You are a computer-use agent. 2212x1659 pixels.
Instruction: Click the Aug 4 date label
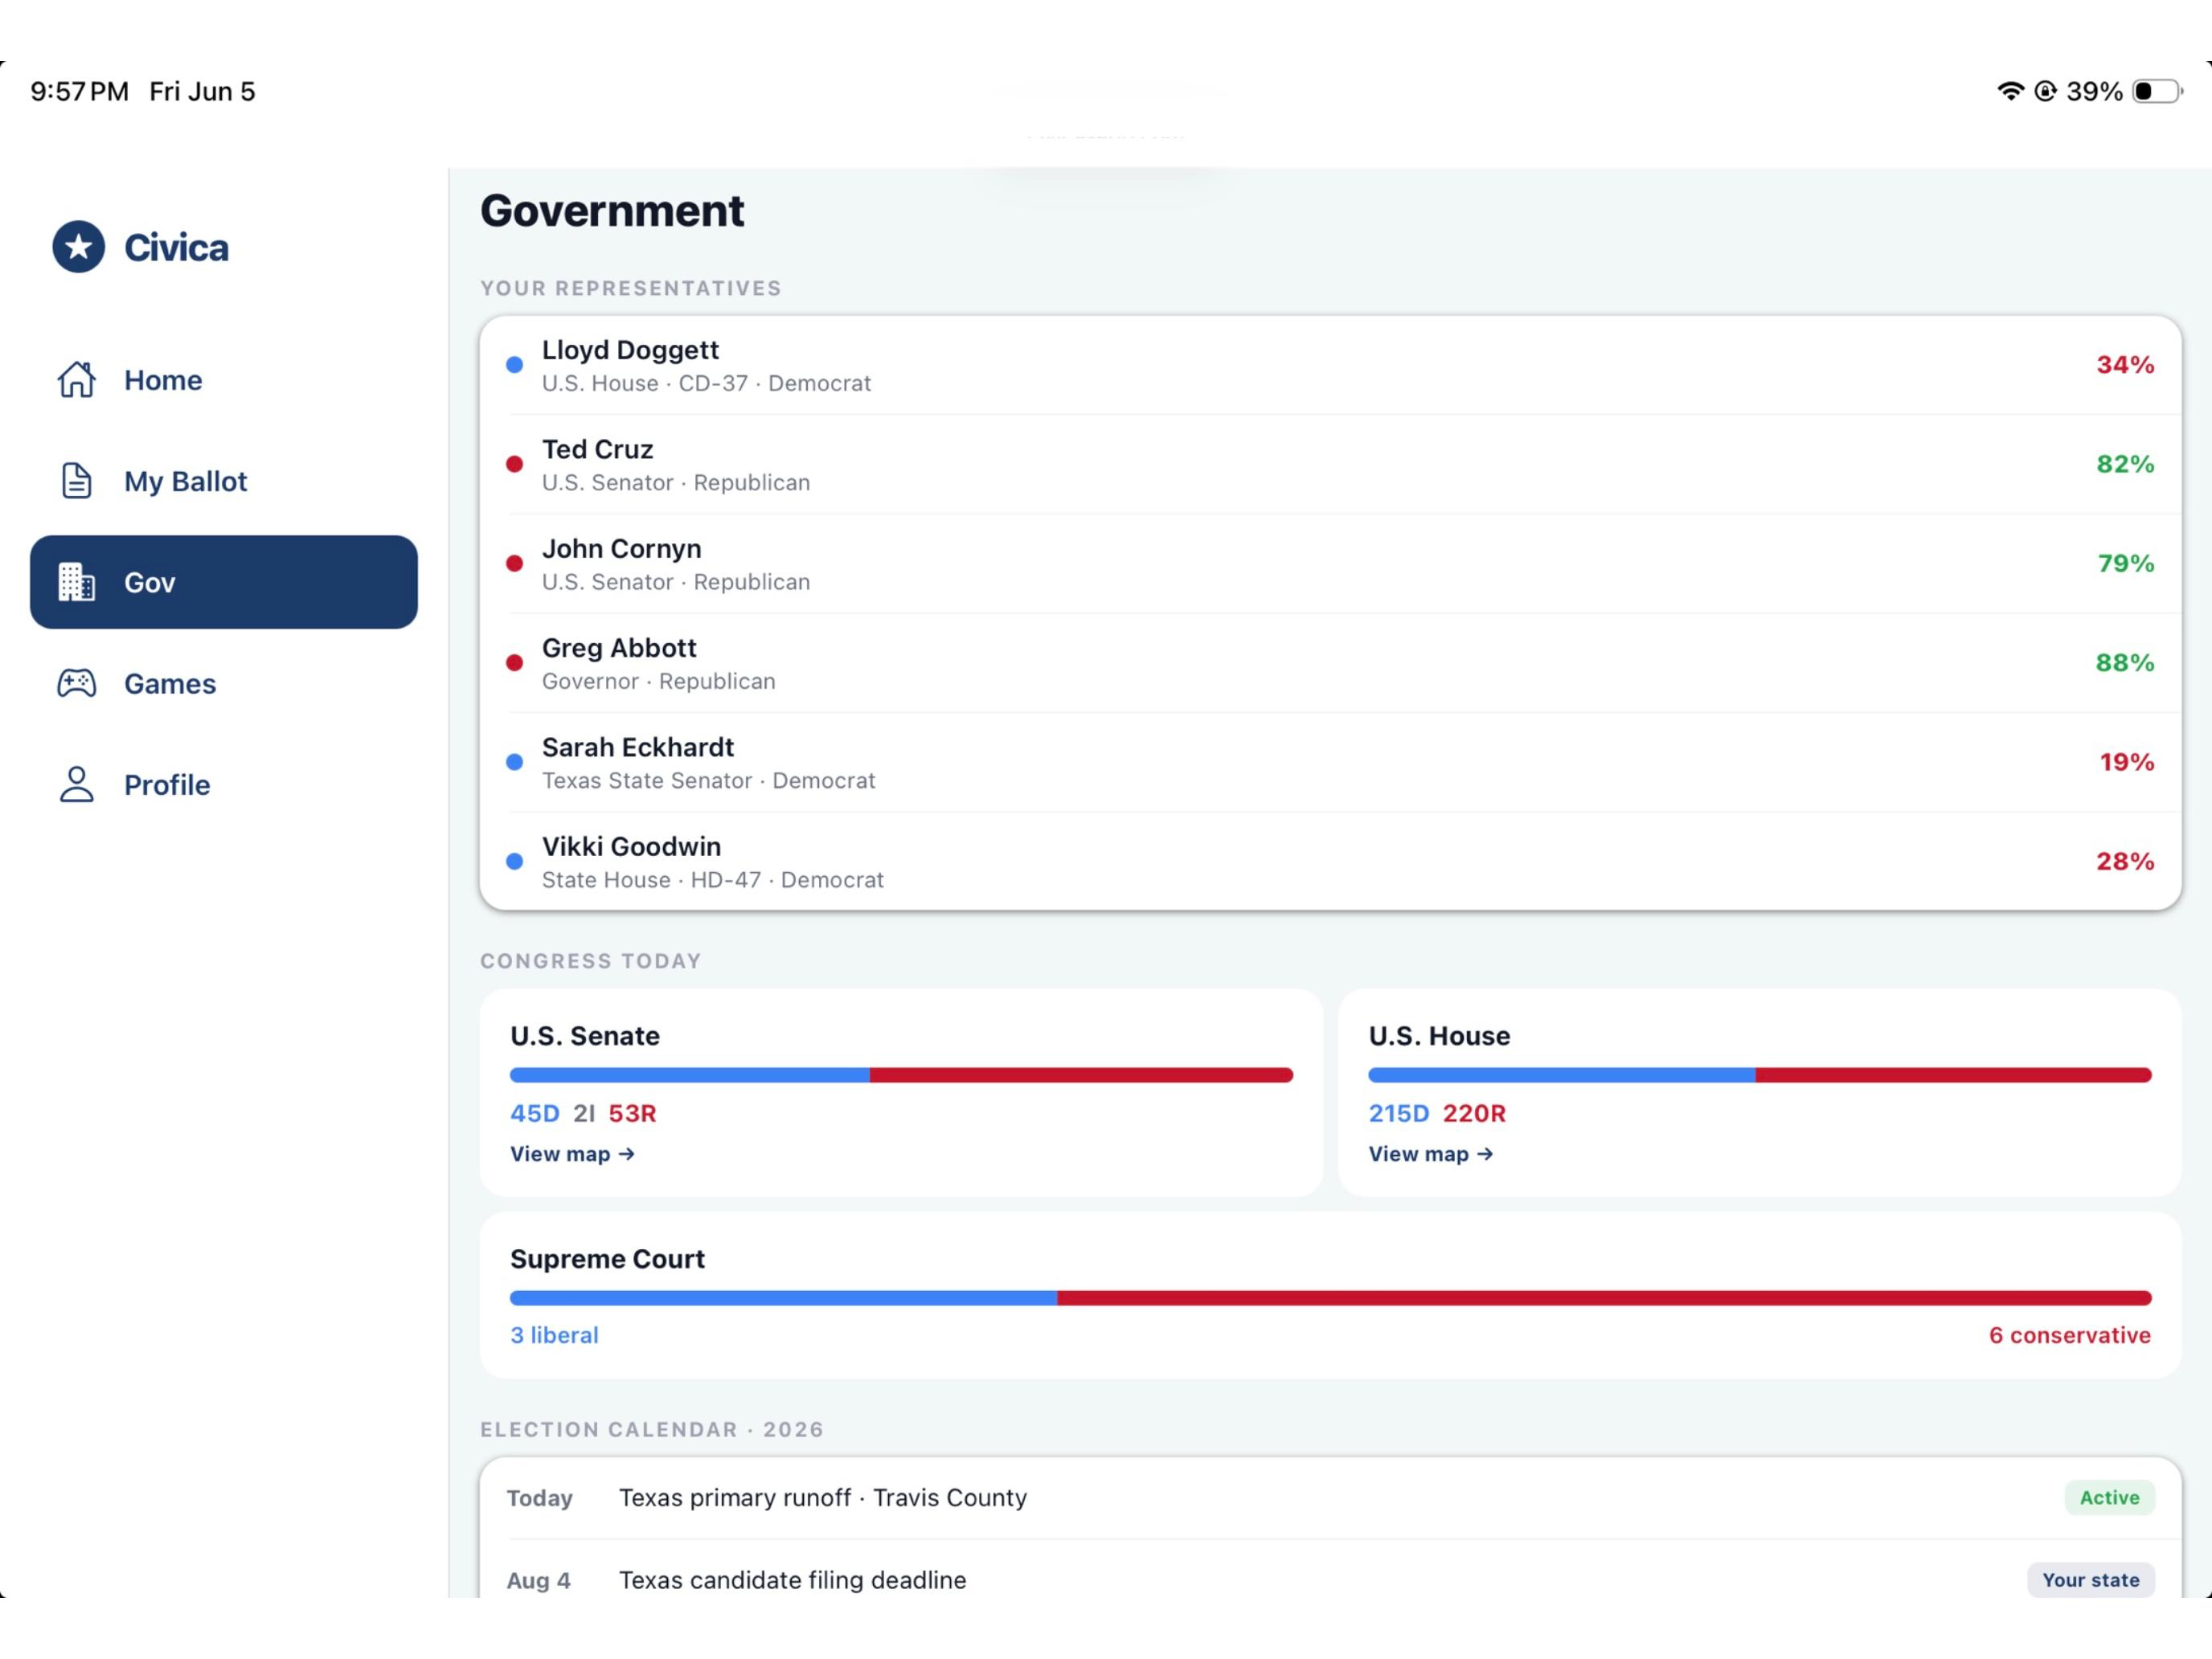pyautogui.click(x=538, y=1580)
